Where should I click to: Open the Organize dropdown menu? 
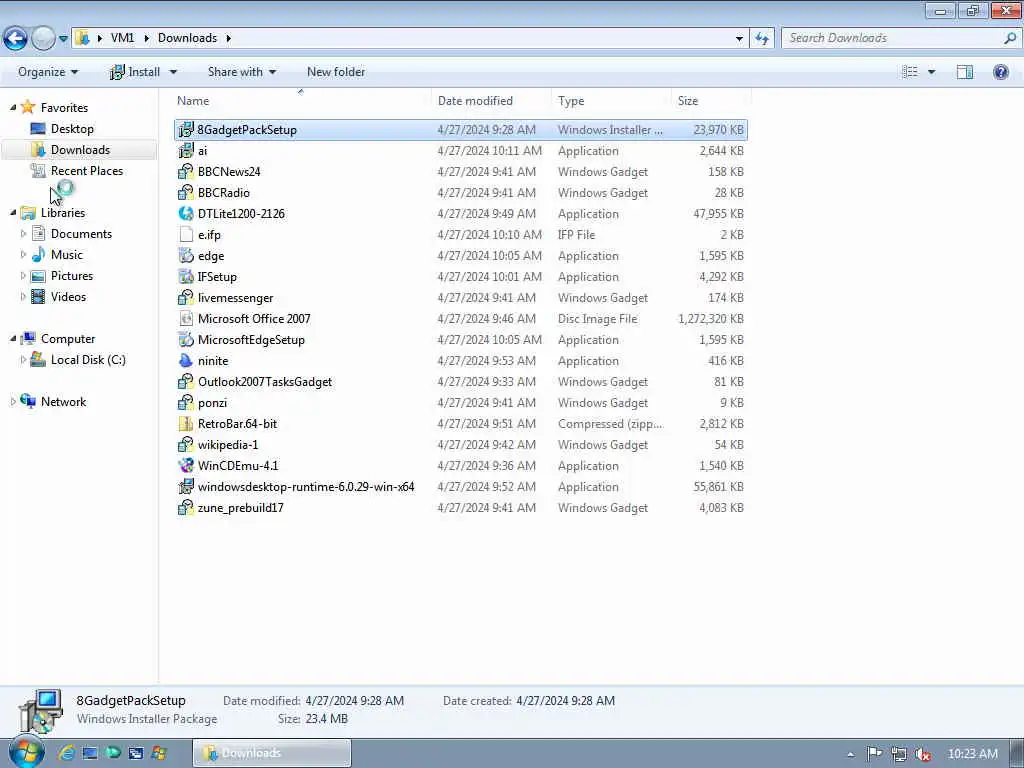48,72
